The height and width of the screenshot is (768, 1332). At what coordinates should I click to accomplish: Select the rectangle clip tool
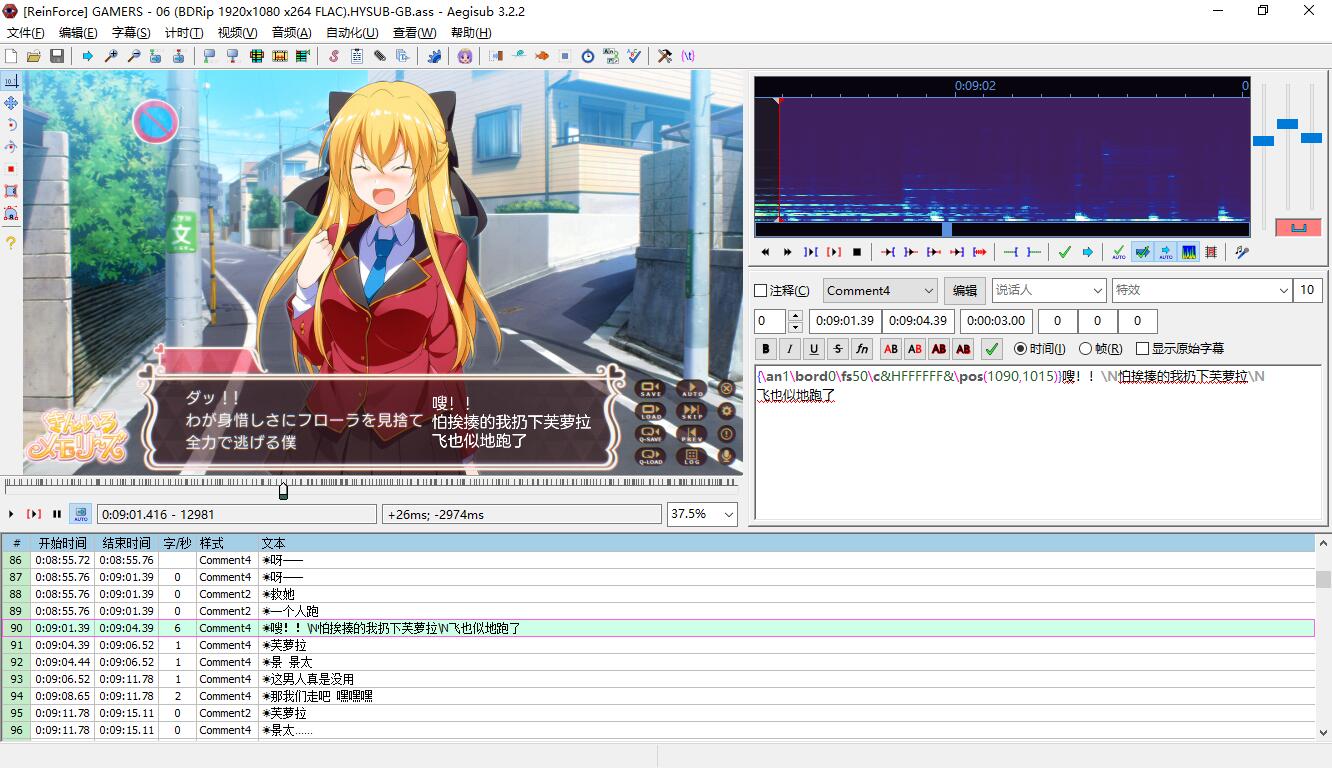pyautogui.click(x=11, y=191)
